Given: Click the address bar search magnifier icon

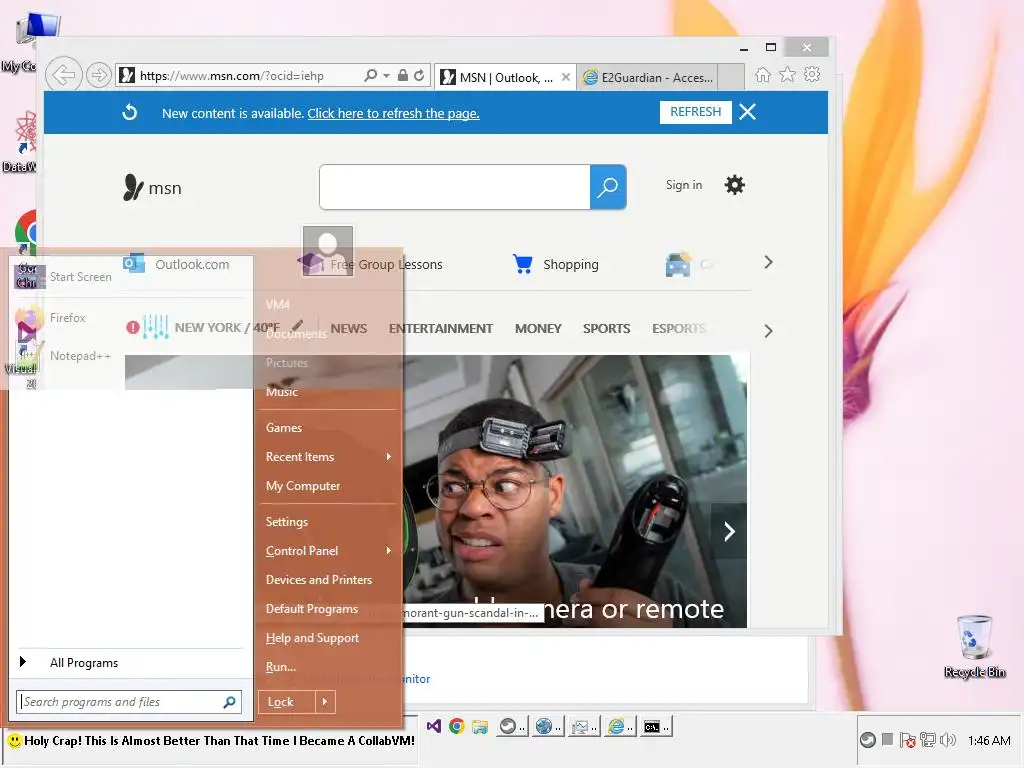Looking at the screenshot, I should click(x=370, y=76).
